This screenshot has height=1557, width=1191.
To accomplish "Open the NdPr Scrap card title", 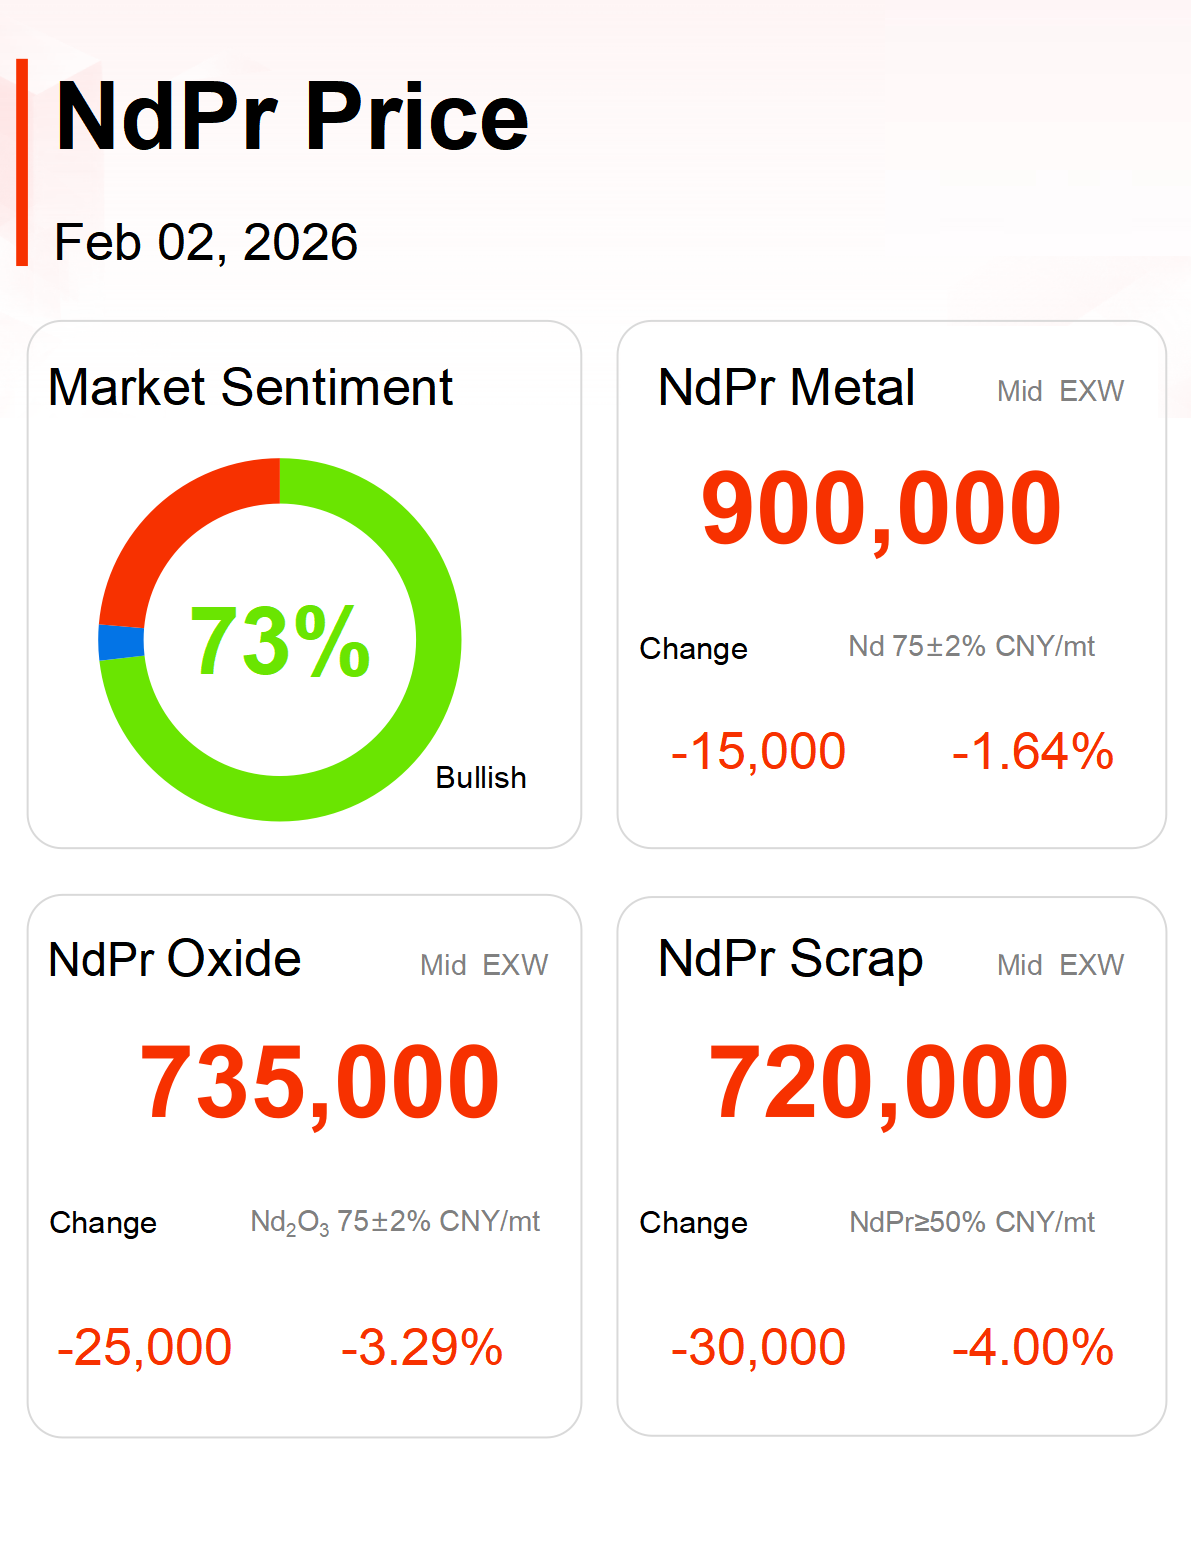I will (x=790, y=959).
